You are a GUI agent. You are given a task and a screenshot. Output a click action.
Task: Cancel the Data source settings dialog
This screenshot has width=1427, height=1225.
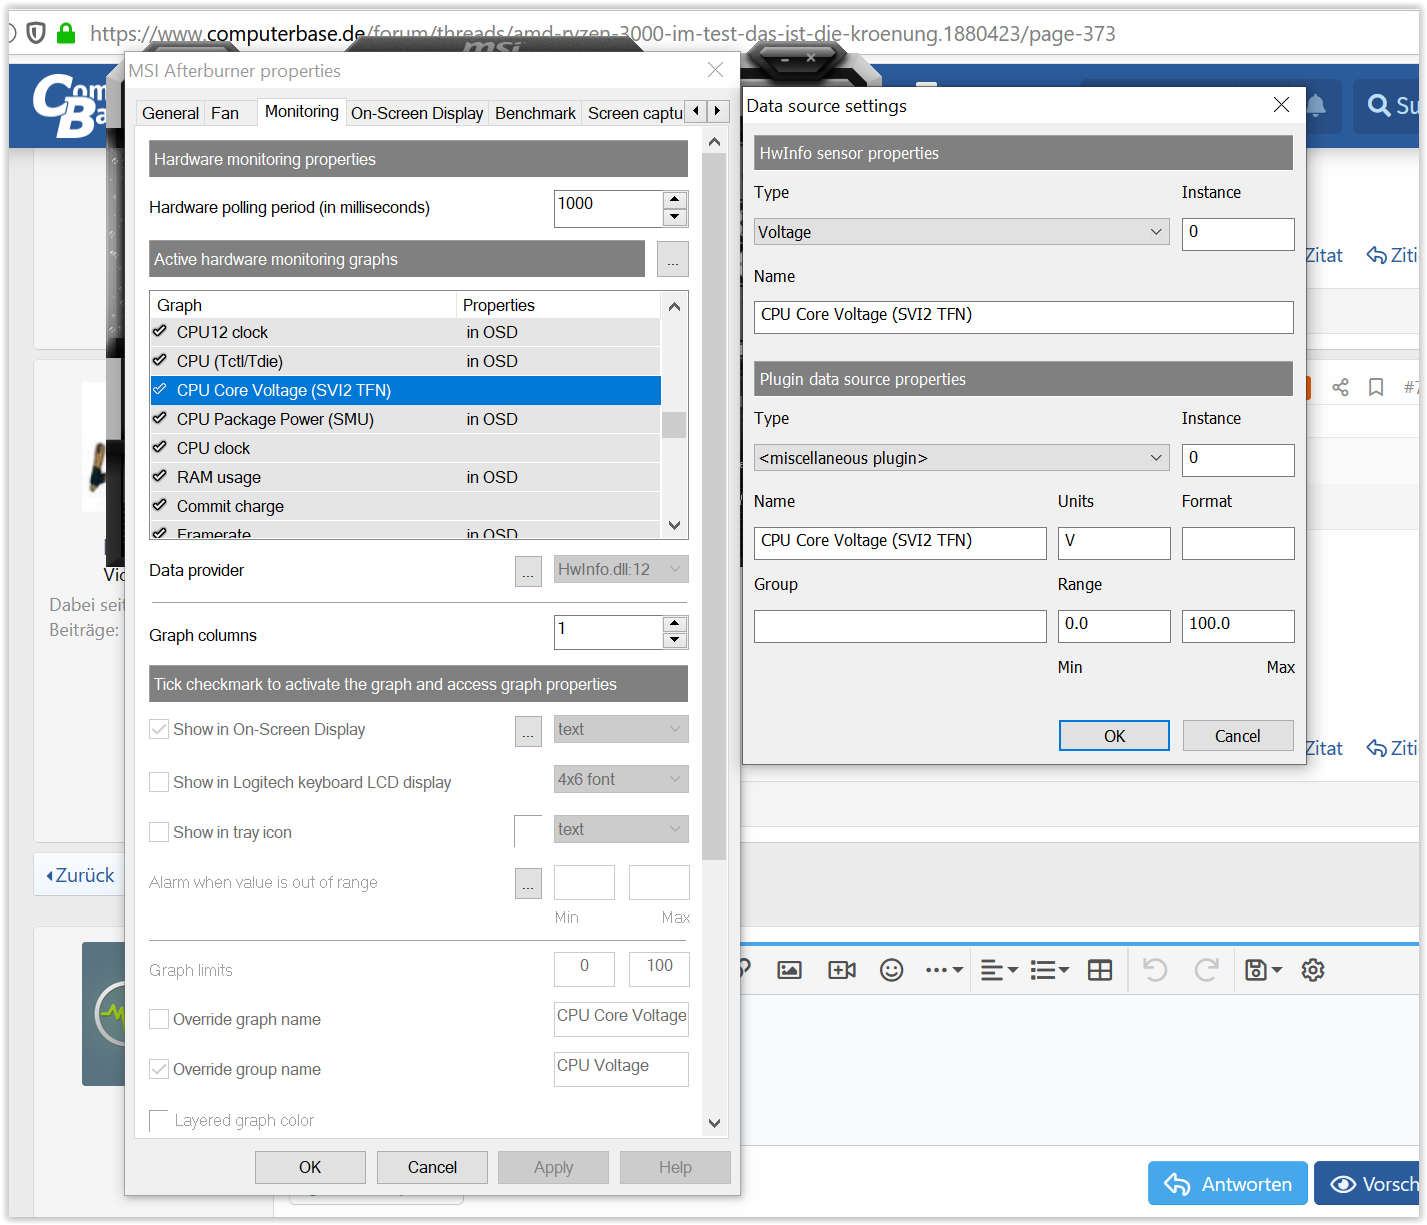click(x=1238, y=736)
